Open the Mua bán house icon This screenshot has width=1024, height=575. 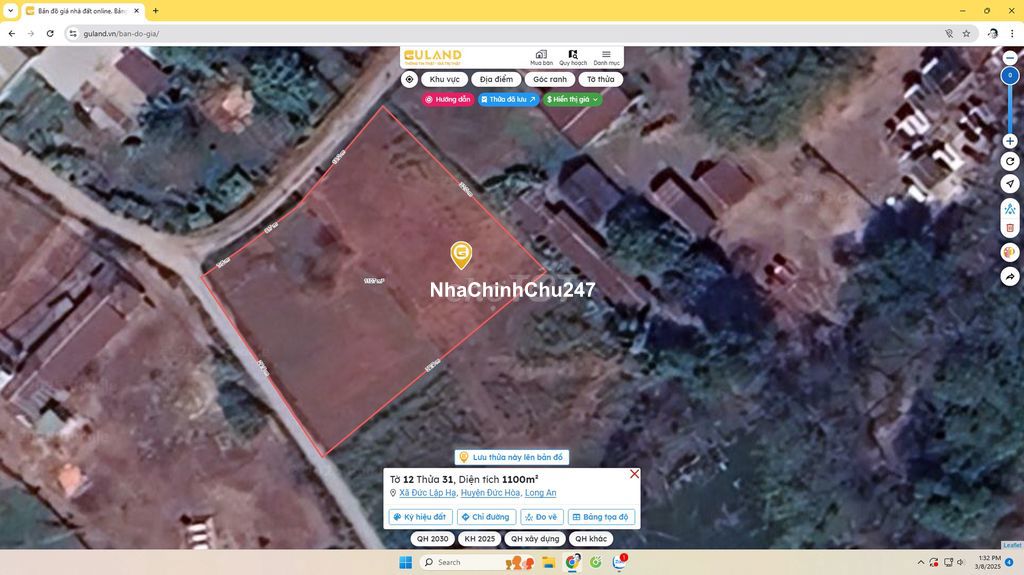pos(541,57)
